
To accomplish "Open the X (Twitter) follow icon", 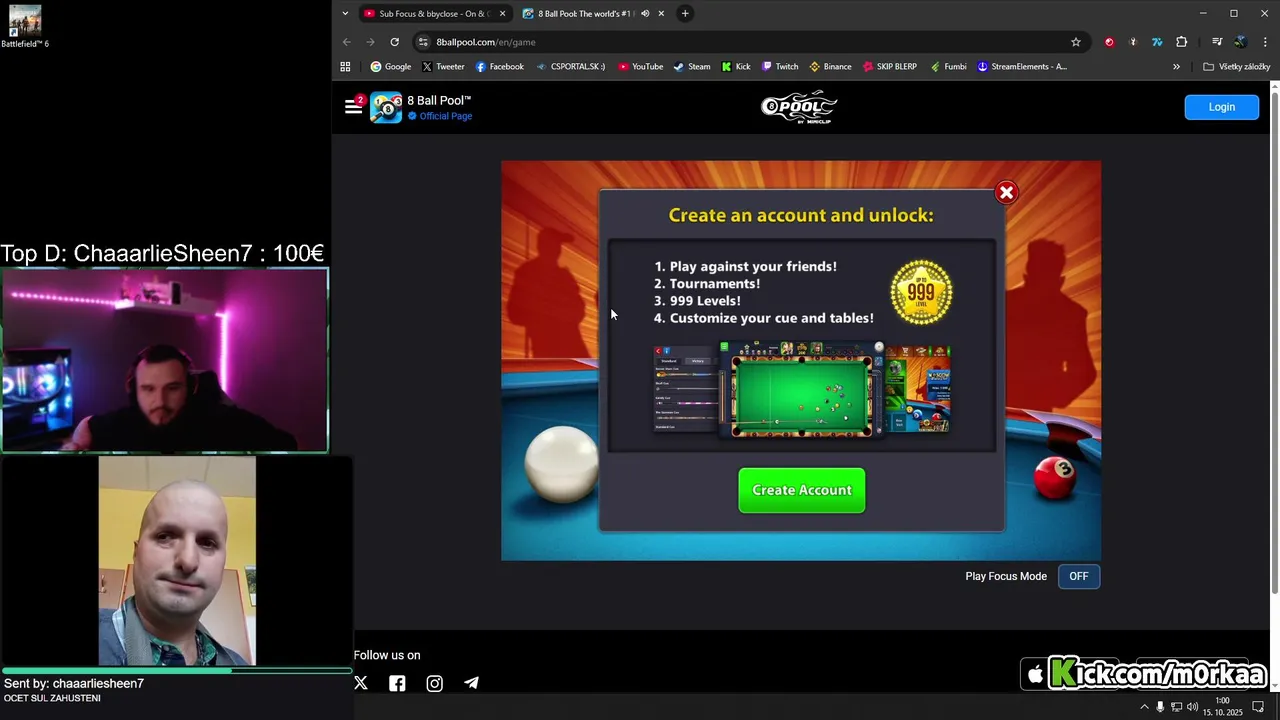I will 361,683.
